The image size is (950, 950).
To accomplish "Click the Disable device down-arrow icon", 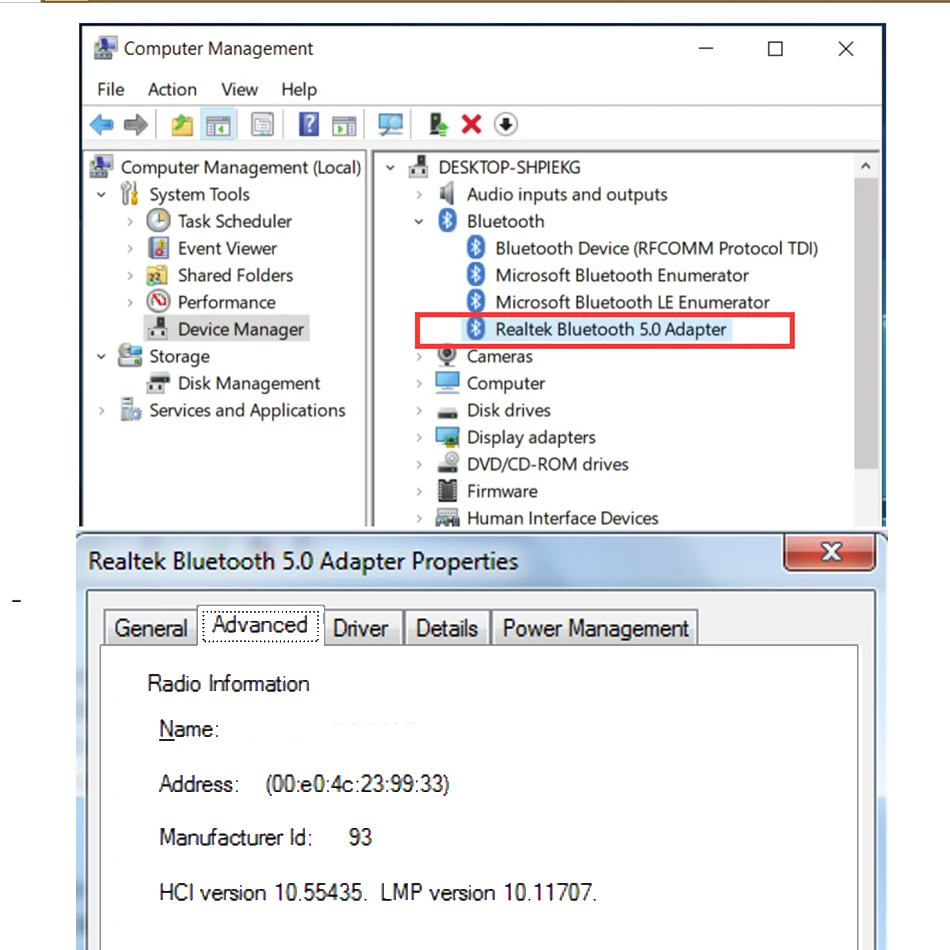I will [505, 125].
